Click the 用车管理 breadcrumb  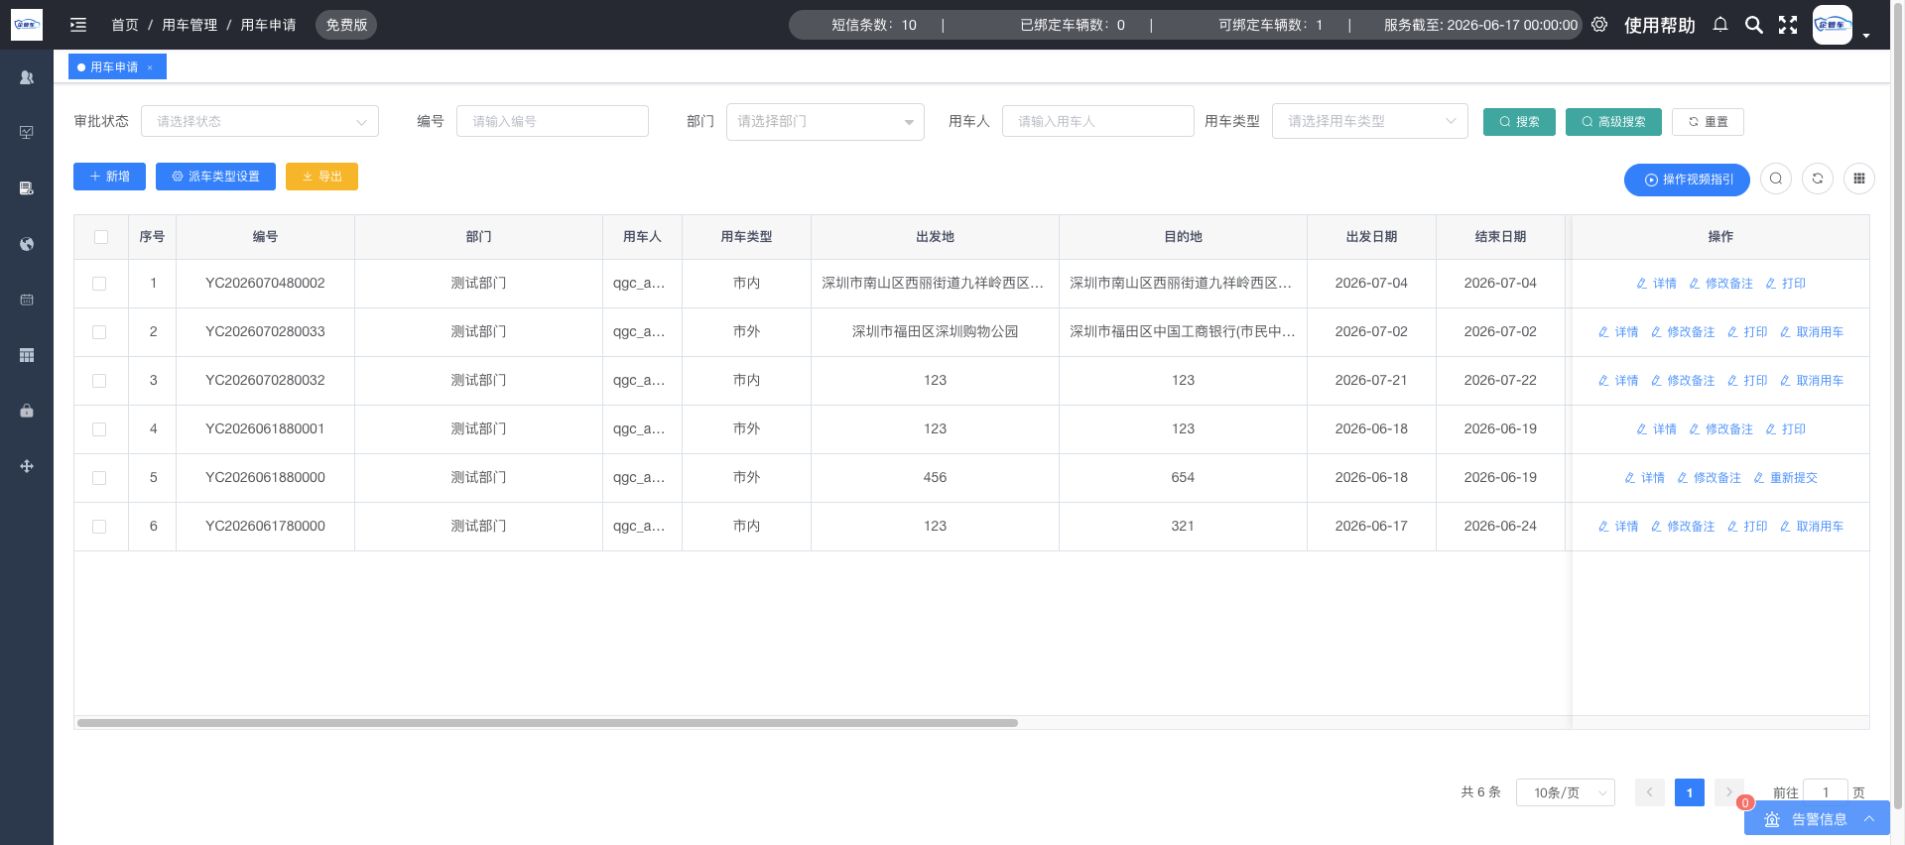coord(189,25)
